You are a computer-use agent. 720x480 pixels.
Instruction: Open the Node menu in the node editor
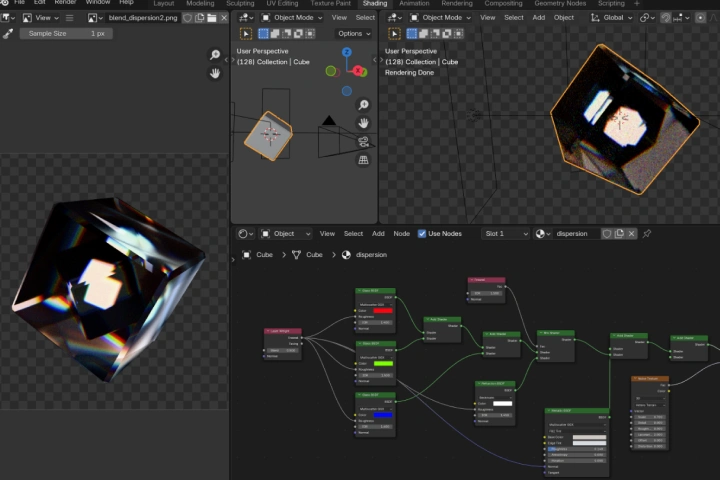[401, 234]
